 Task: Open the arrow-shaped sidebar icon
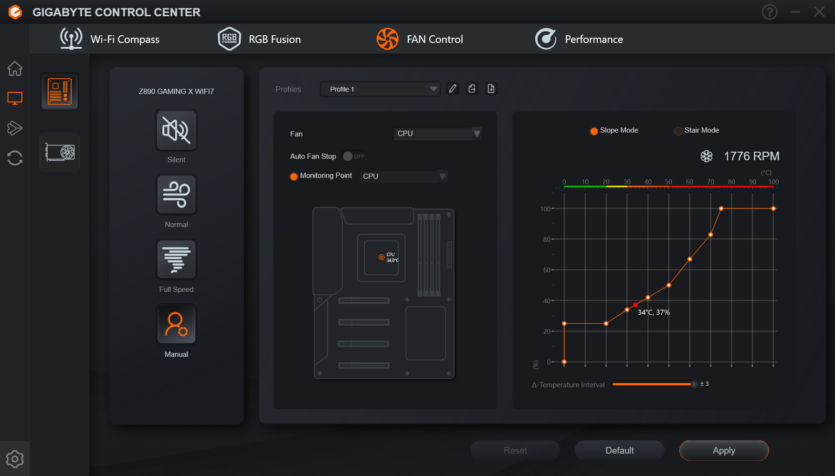point(14,128)
